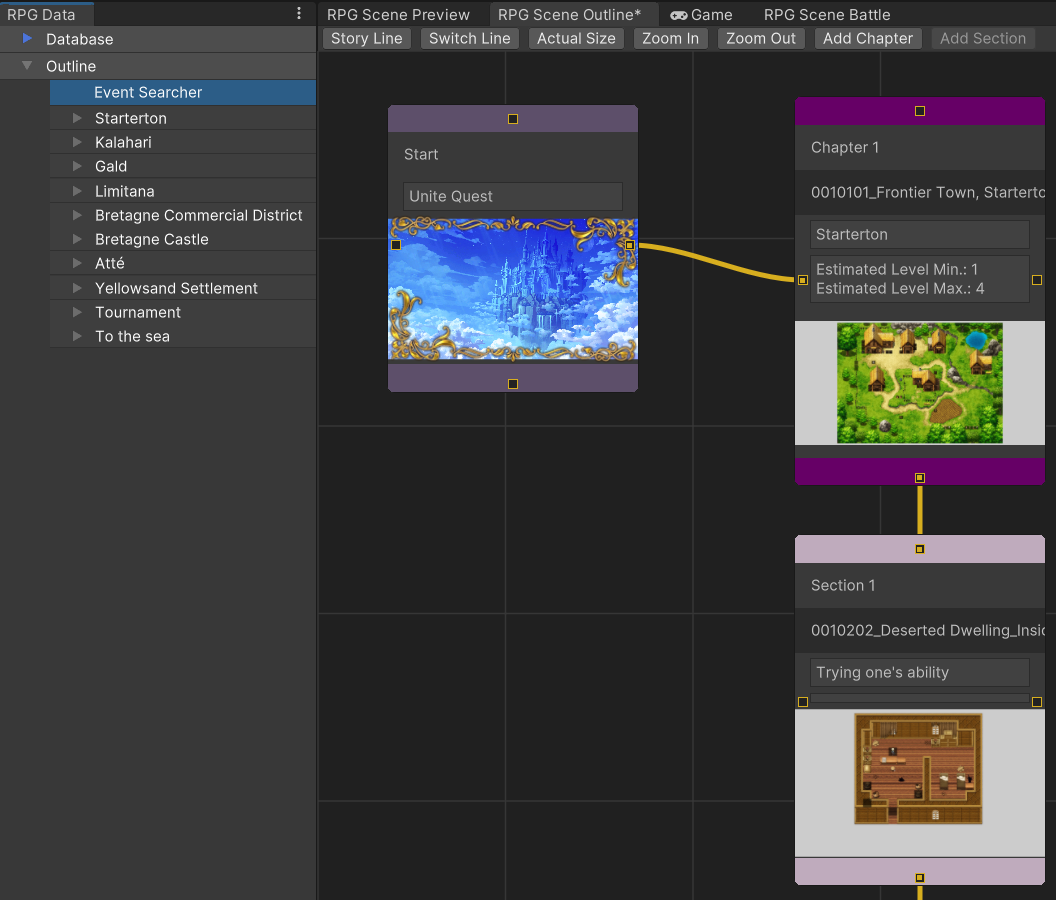This screenshot has height=900, width=1056.
Task: Select the Yellowsand Settlement item
Action: tap(183, 288)
